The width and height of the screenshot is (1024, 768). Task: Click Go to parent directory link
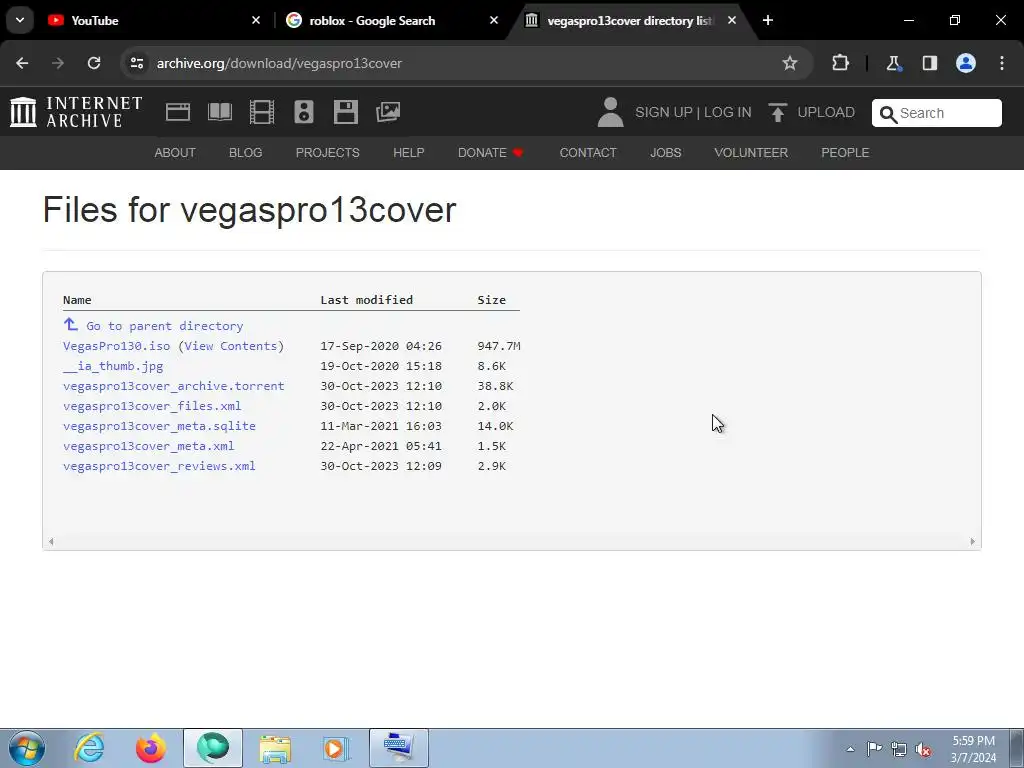(x=165, y=326)
